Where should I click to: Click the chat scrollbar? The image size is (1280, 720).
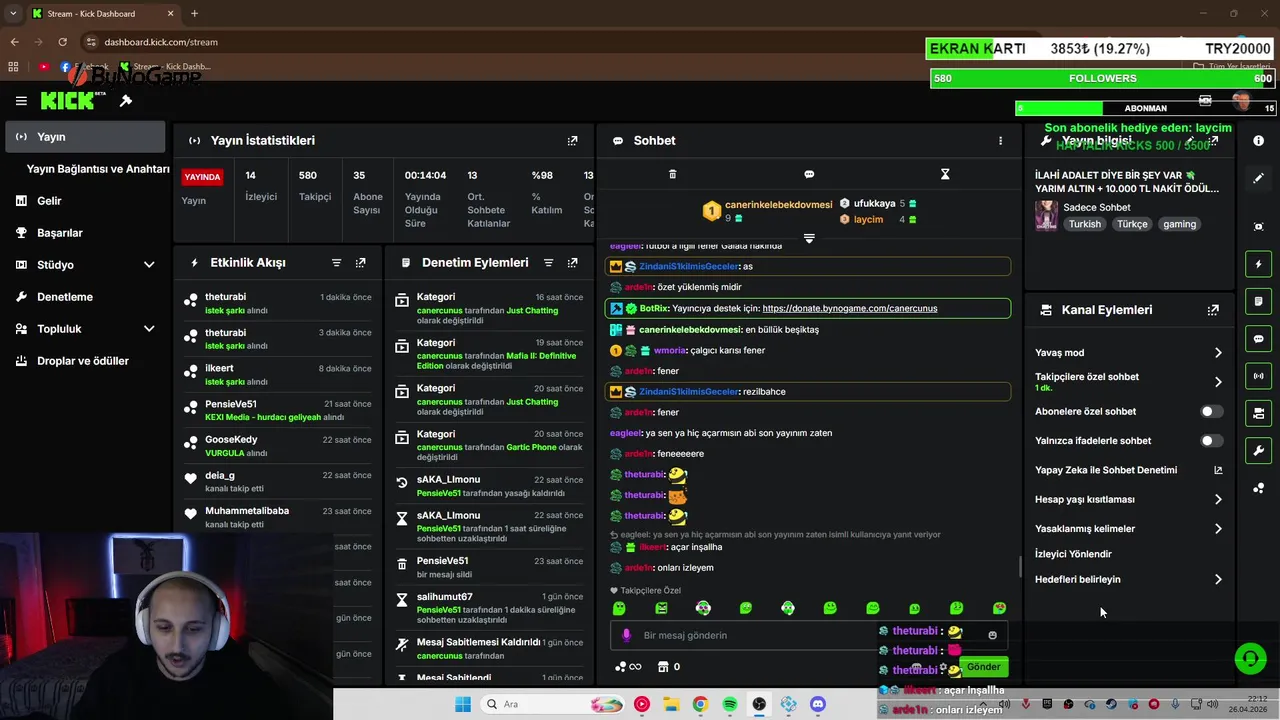coord(1020,566)
